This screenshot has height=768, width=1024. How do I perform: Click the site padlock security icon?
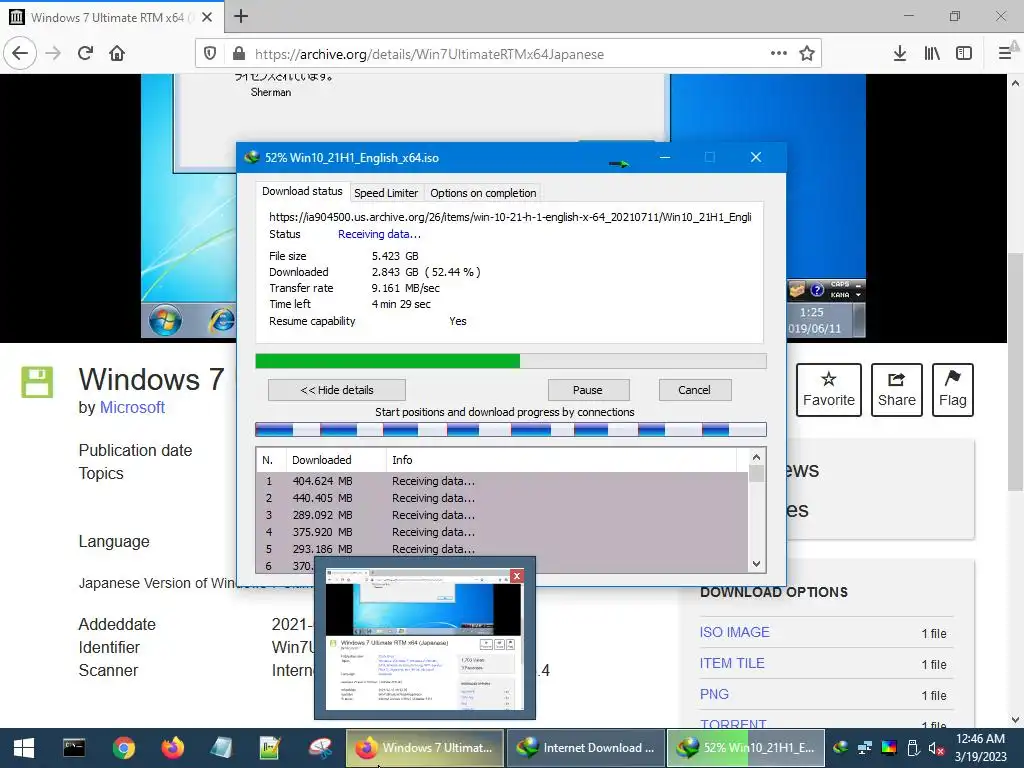click(238, 54)
